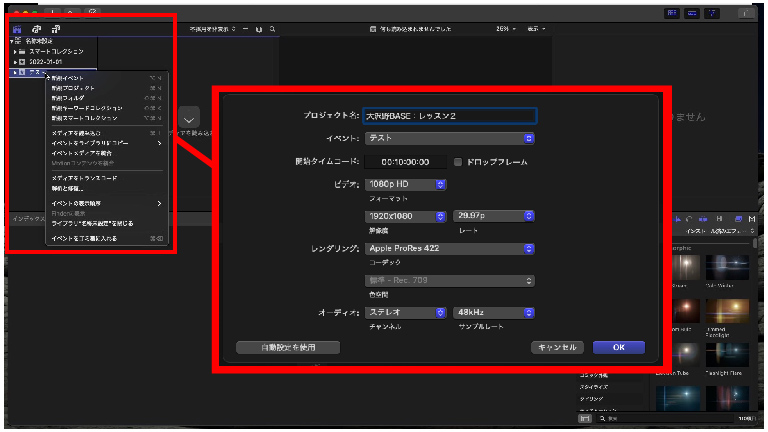Screen dimensions: 768x432
Task: Open the viewer zoom 26% dropdown
Action: coord(506,29)
